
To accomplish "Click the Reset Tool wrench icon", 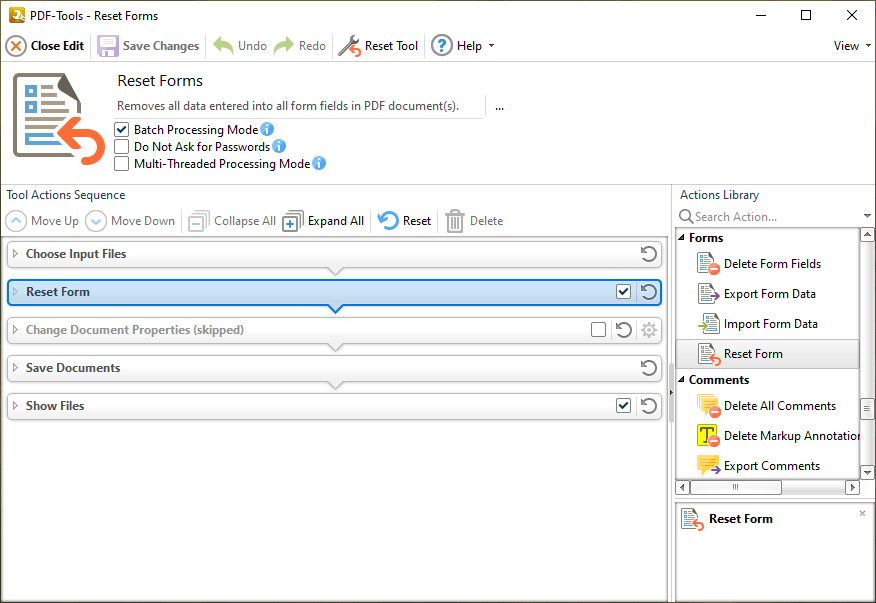I will (x=349, y=46).
